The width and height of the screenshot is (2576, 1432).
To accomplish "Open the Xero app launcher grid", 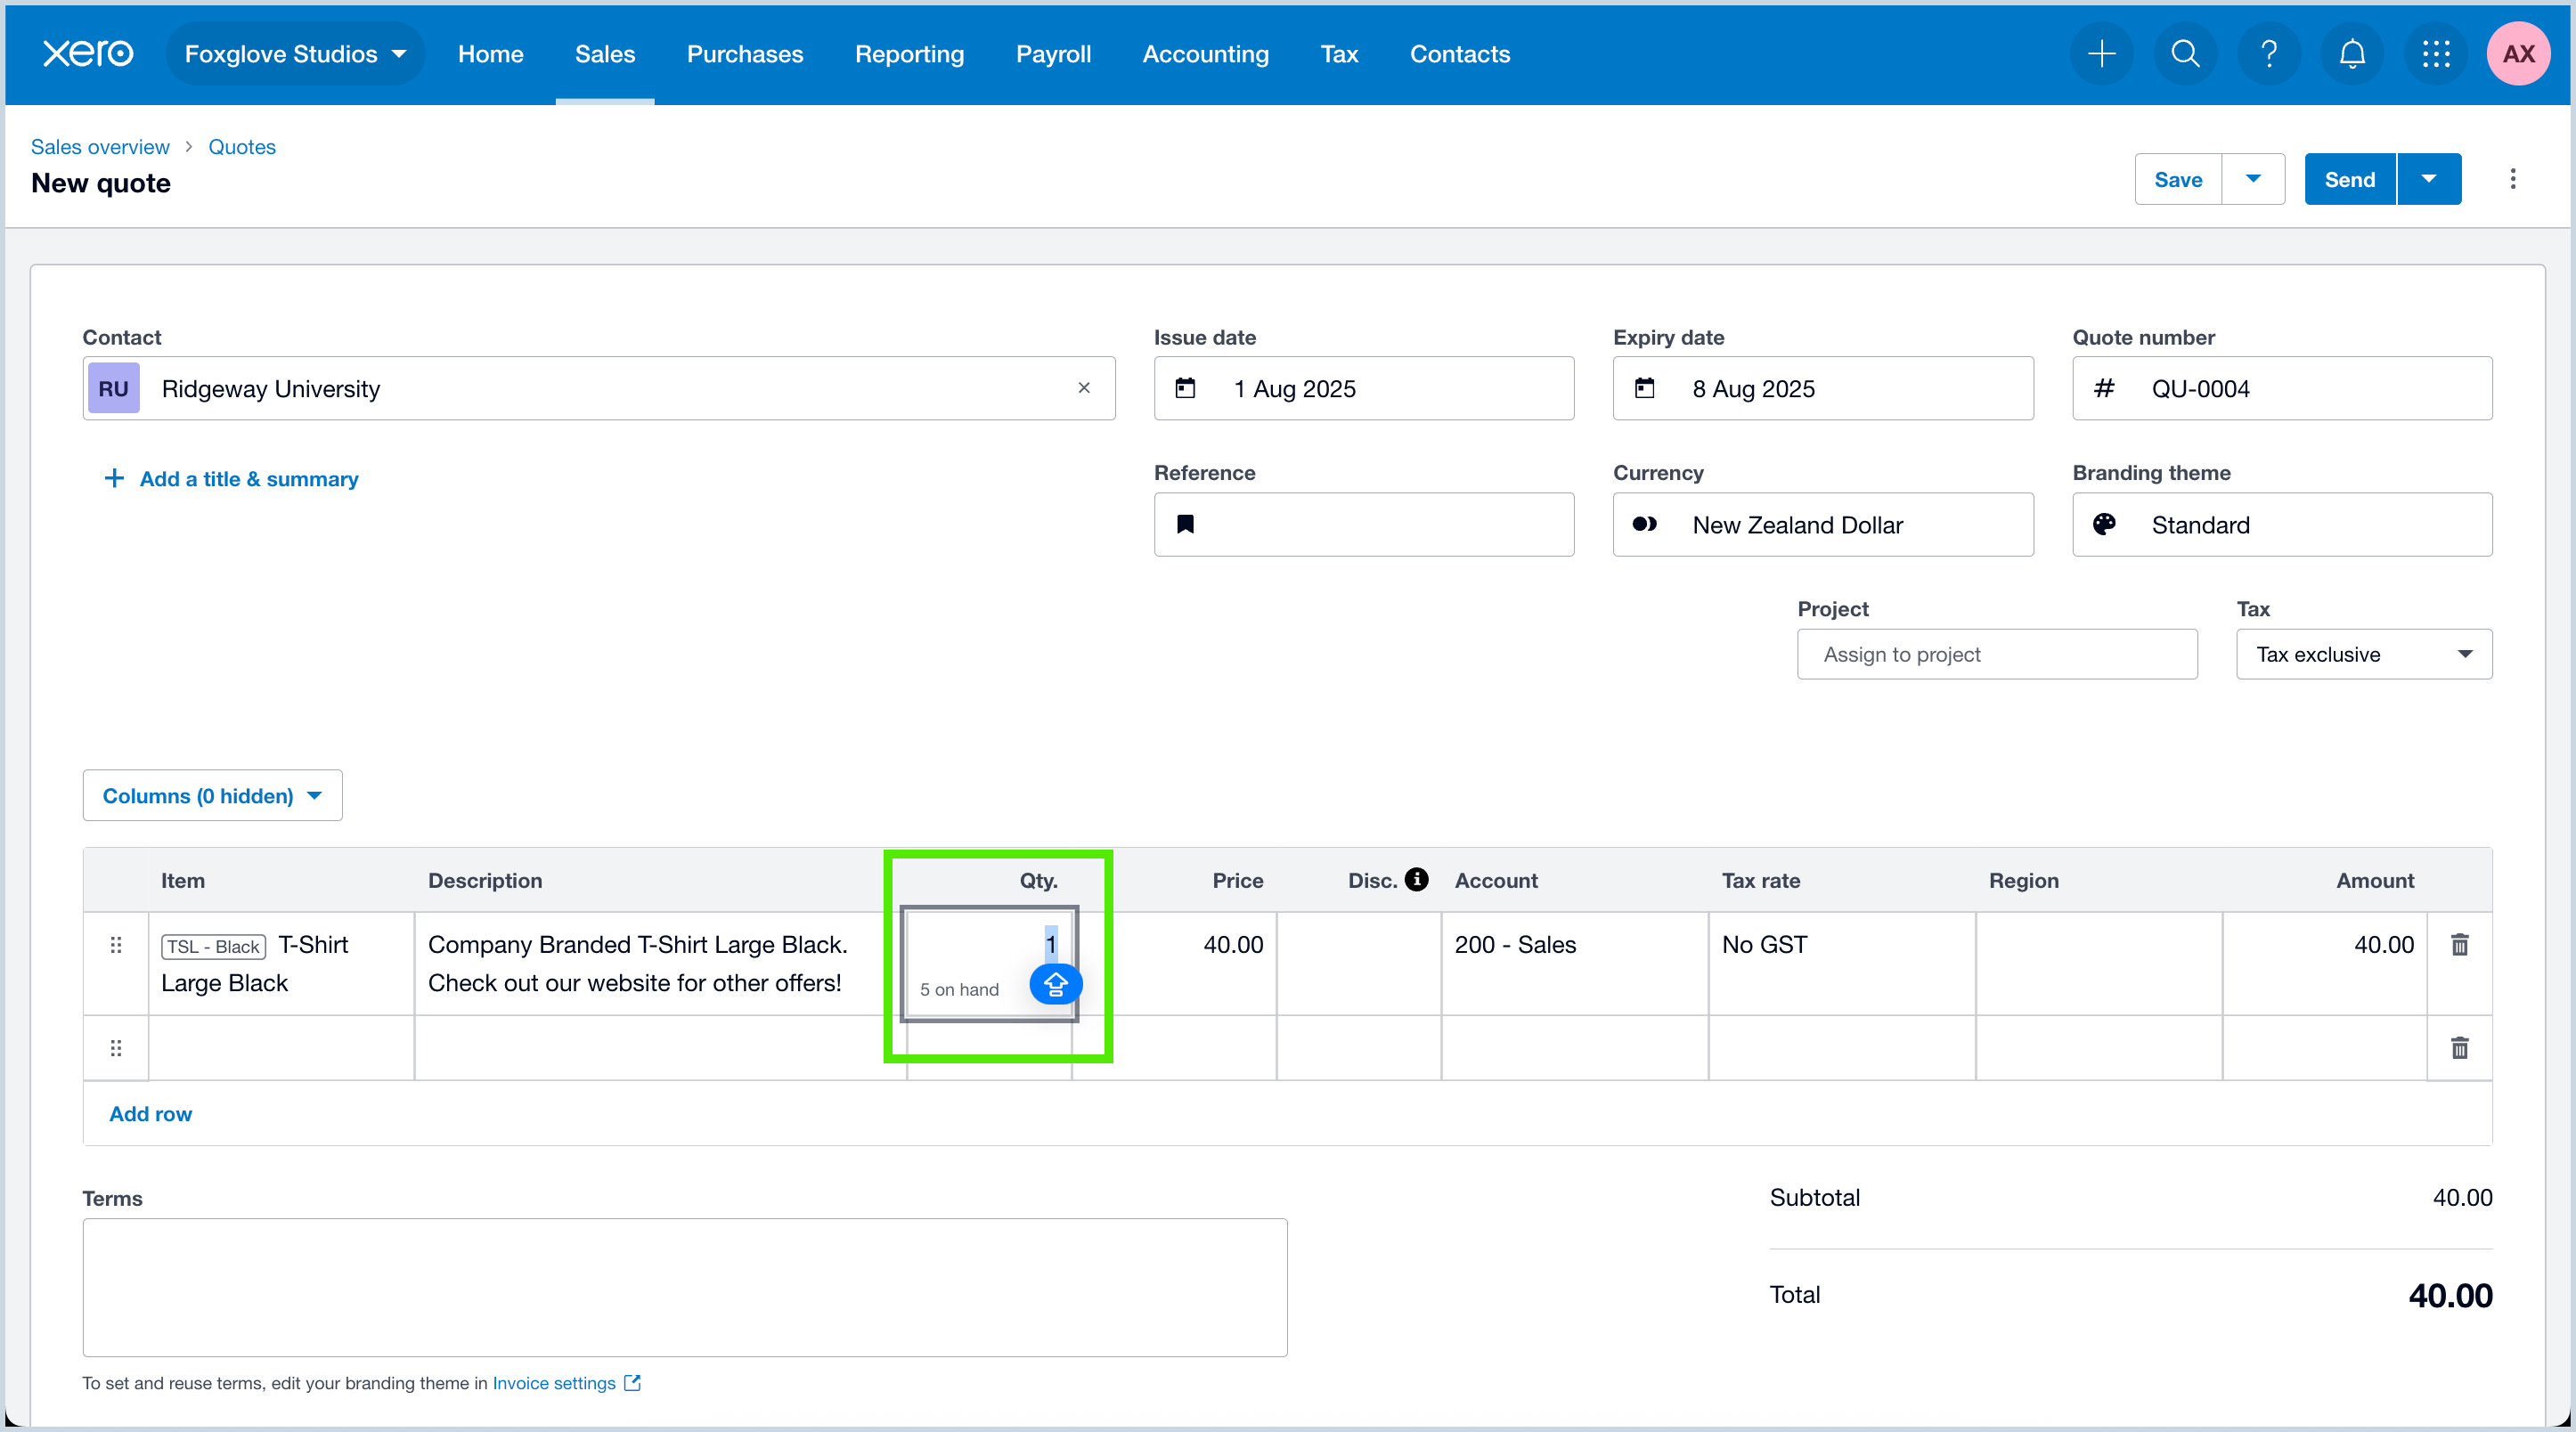I will (x=2436, y=54).
